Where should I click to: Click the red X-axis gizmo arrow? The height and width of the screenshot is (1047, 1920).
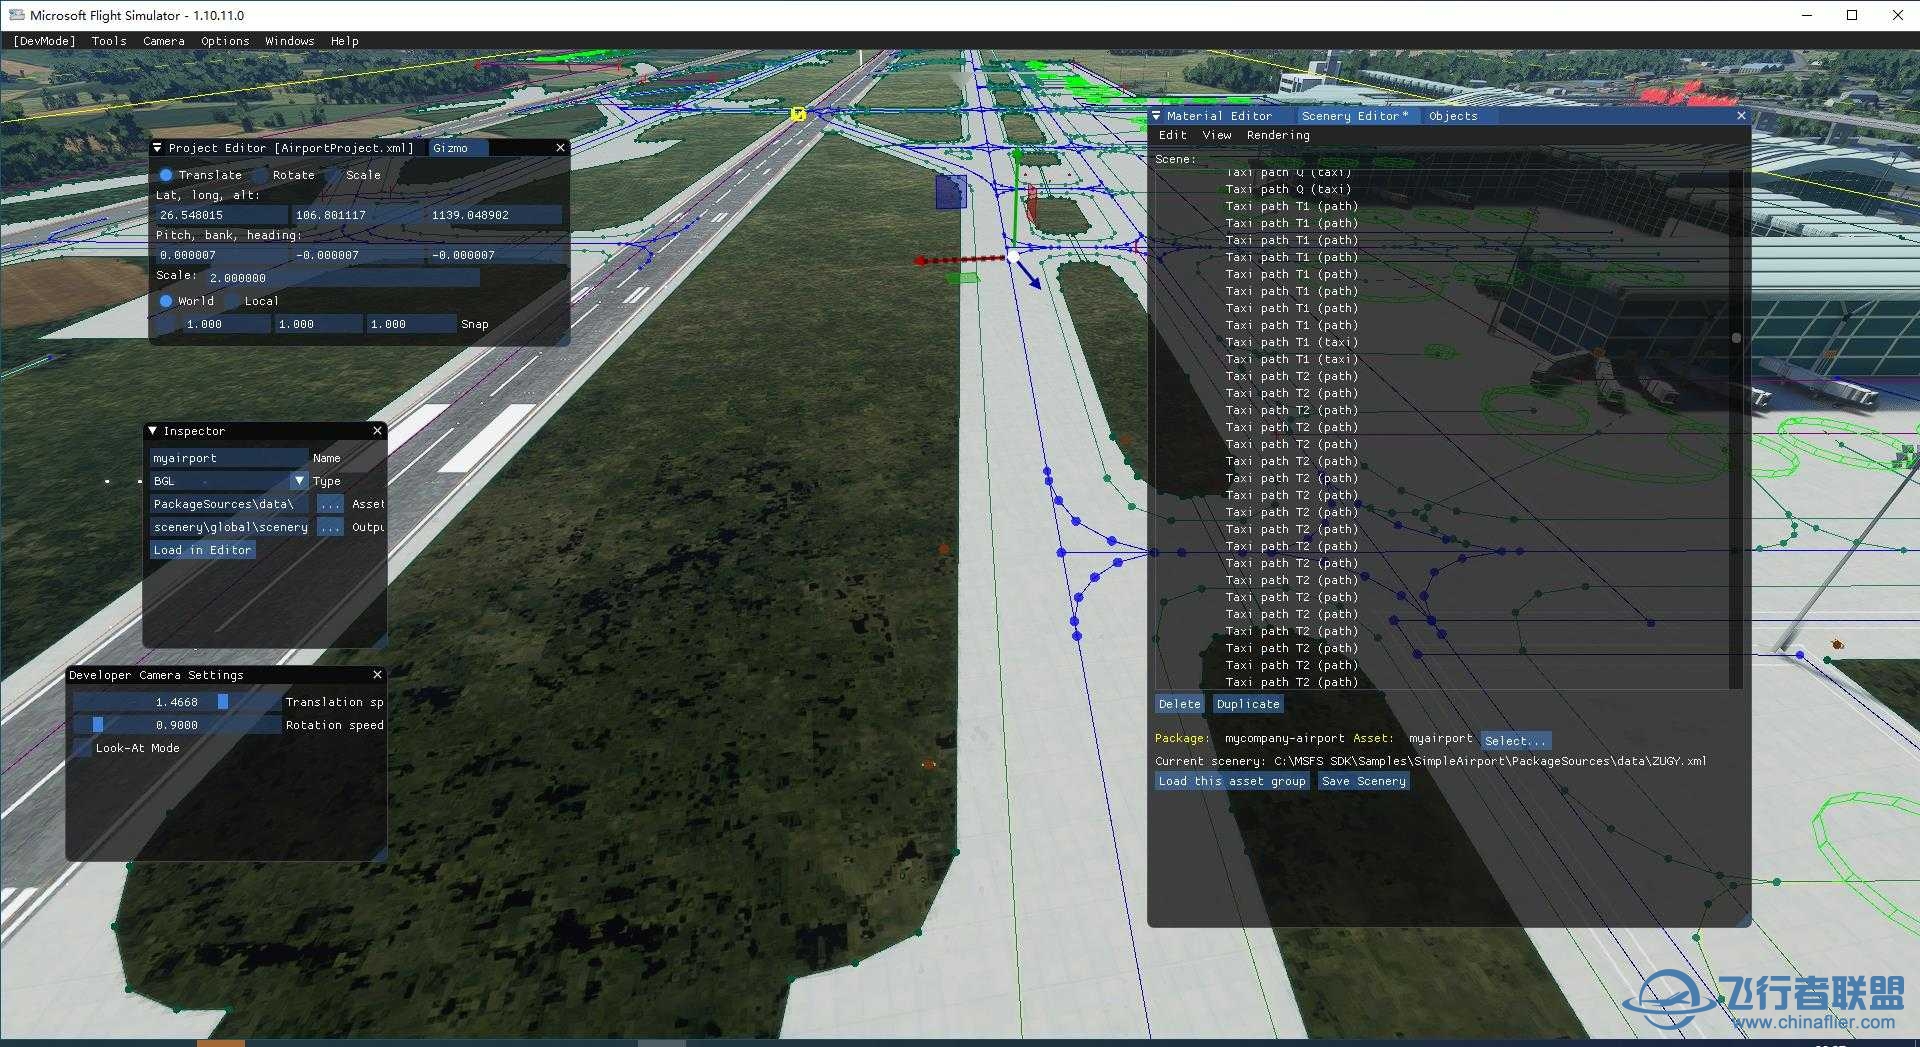(960, 260)
